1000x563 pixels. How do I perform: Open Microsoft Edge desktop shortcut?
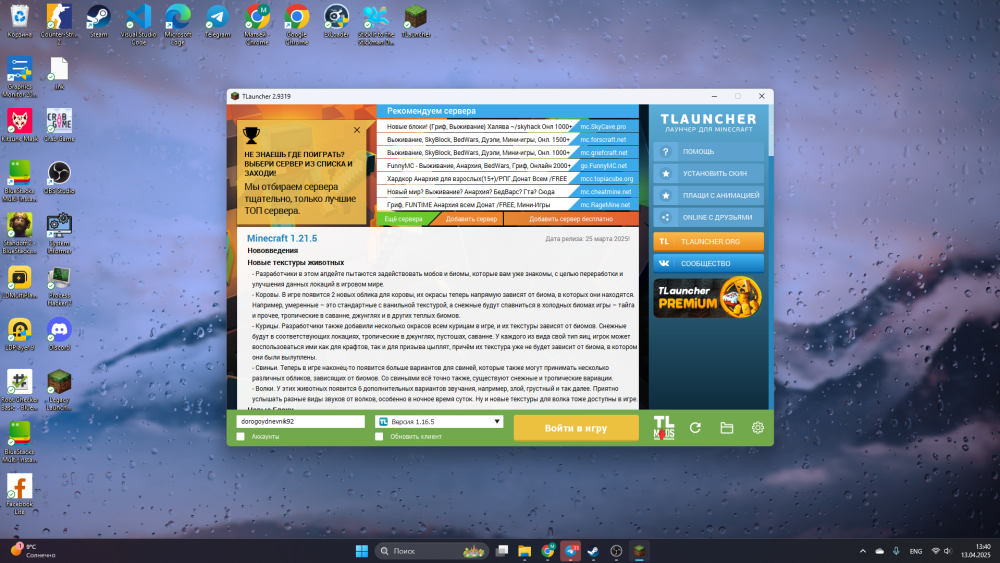[x=178, y=24]
